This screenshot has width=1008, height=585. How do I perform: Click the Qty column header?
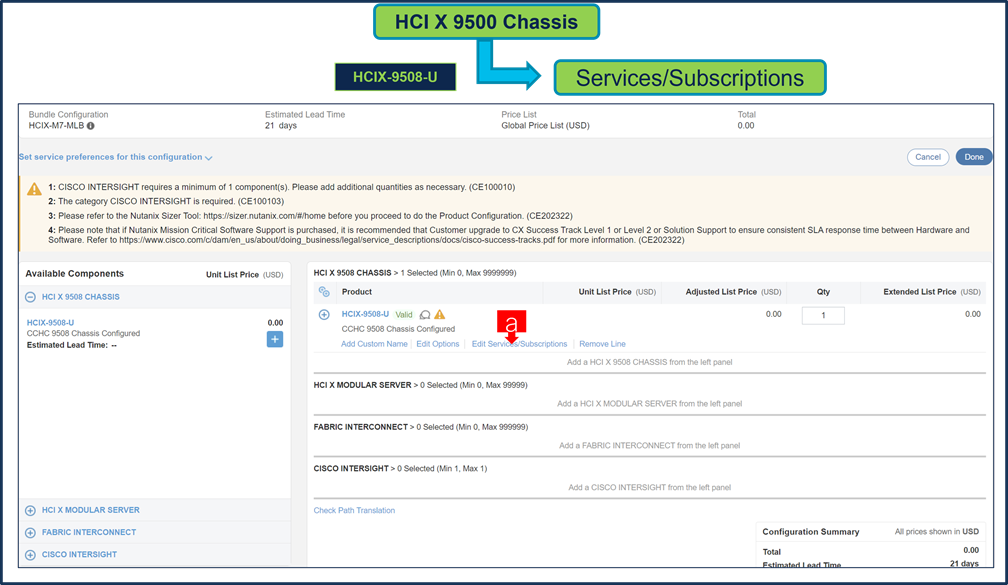click(823, 292)
